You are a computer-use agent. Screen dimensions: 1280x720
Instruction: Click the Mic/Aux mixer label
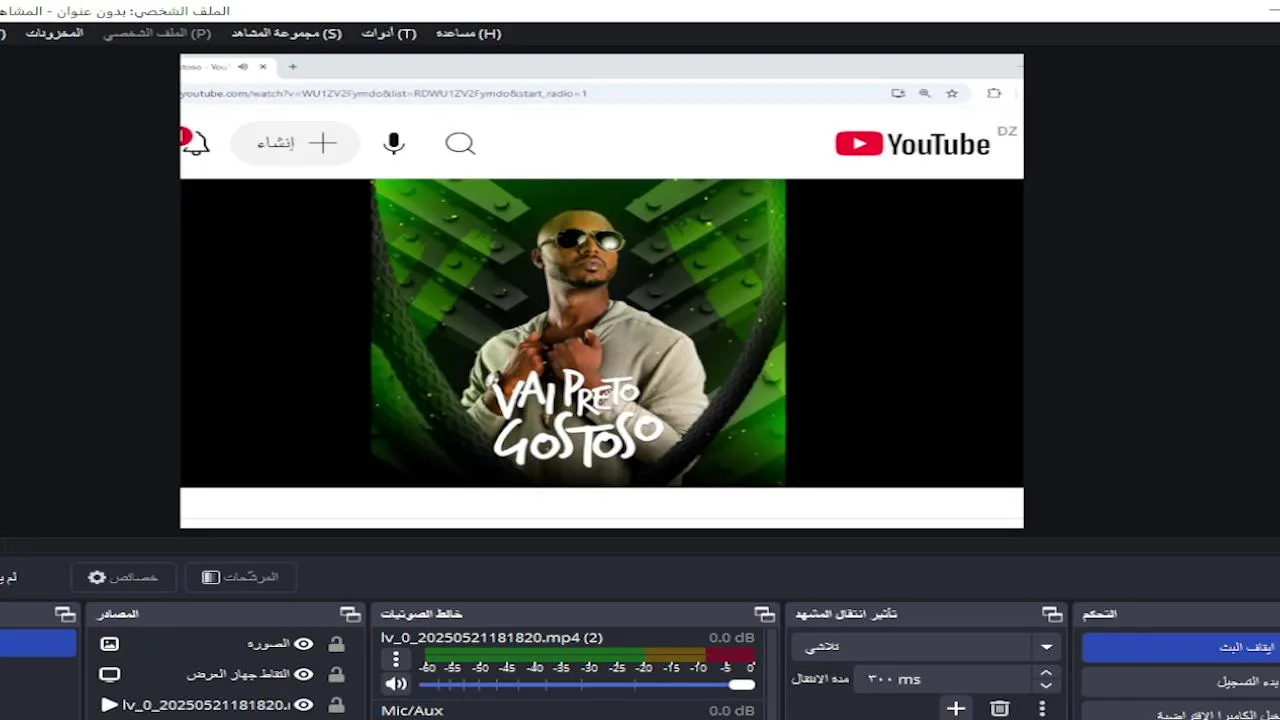point(412,710)
